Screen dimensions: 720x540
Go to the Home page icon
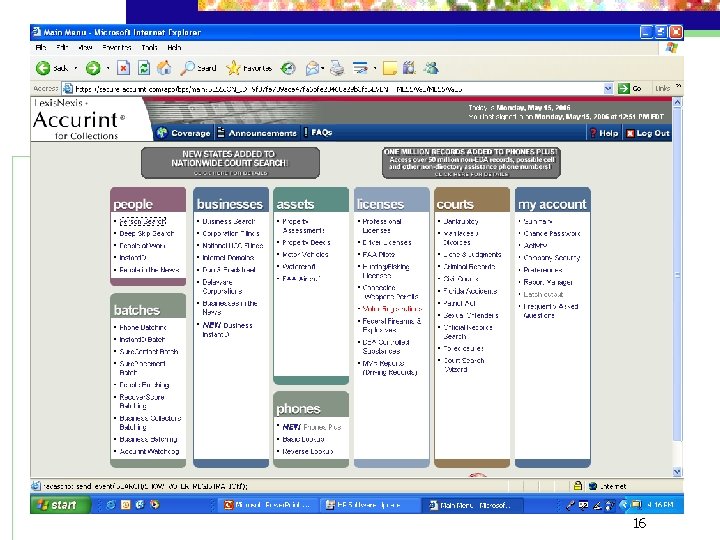click(164, 68)
